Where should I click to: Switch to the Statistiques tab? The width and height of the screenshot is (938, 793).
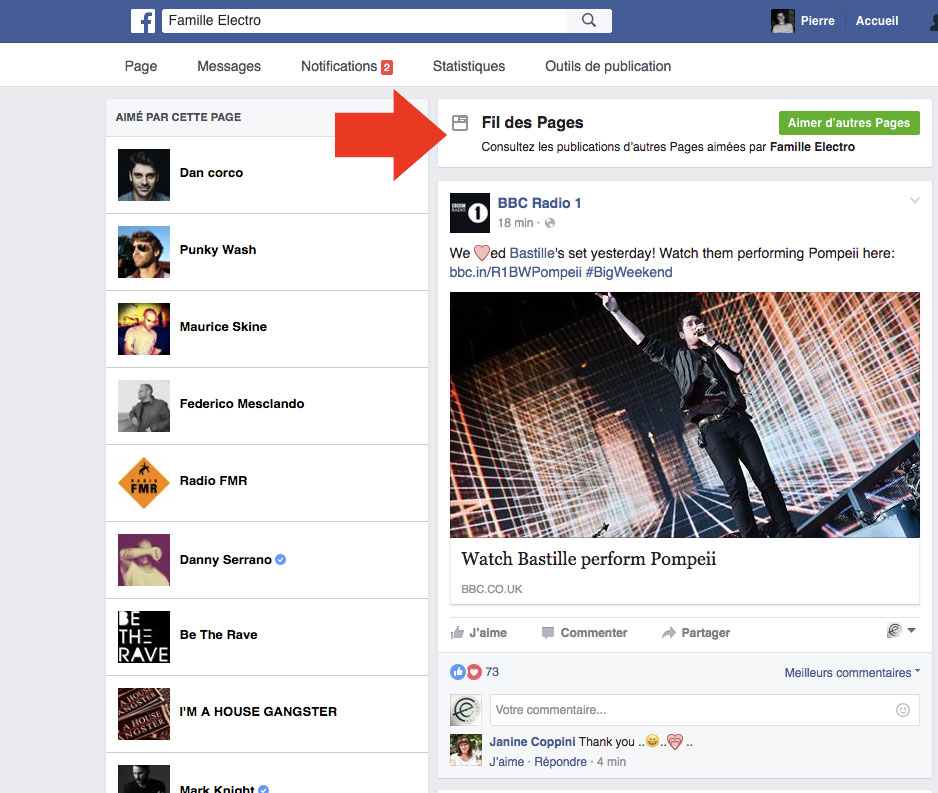tap(469, 66)
